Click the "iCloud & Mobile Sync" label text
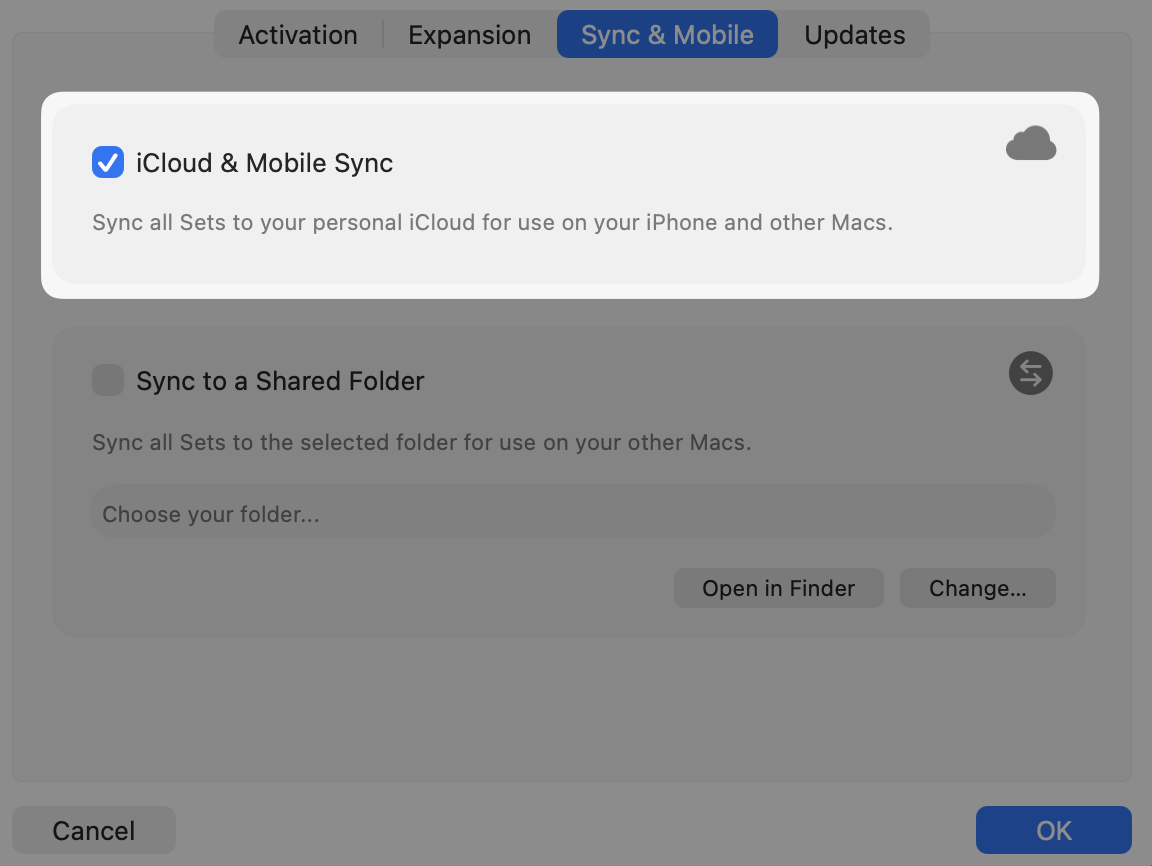The image size is (1152, 866). 265,163
